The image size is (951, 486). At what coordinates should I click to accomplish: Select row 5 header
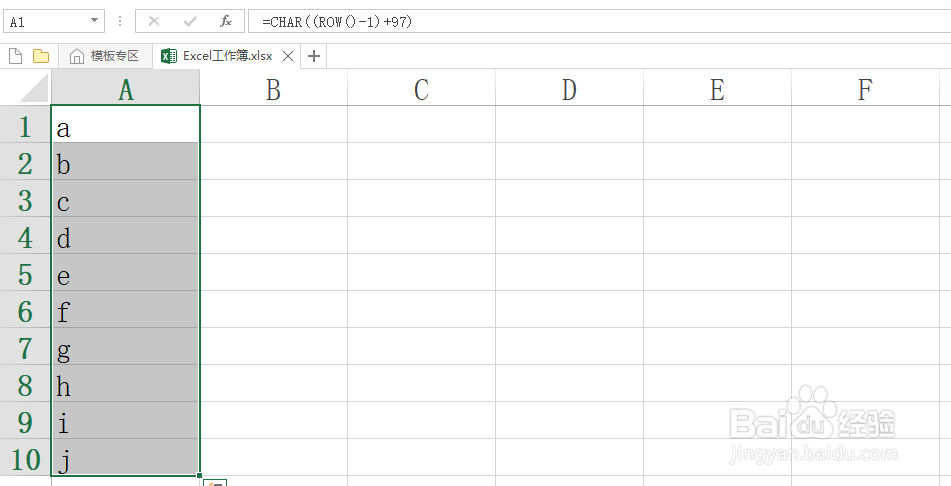tap(25, 273)
